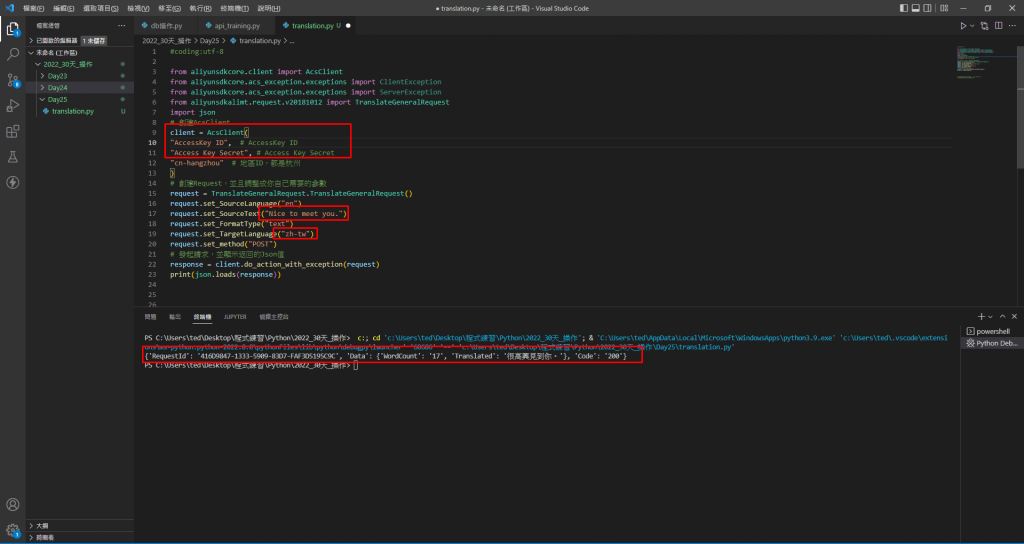Switch to the 輸出 panel tab

[175, 316]
